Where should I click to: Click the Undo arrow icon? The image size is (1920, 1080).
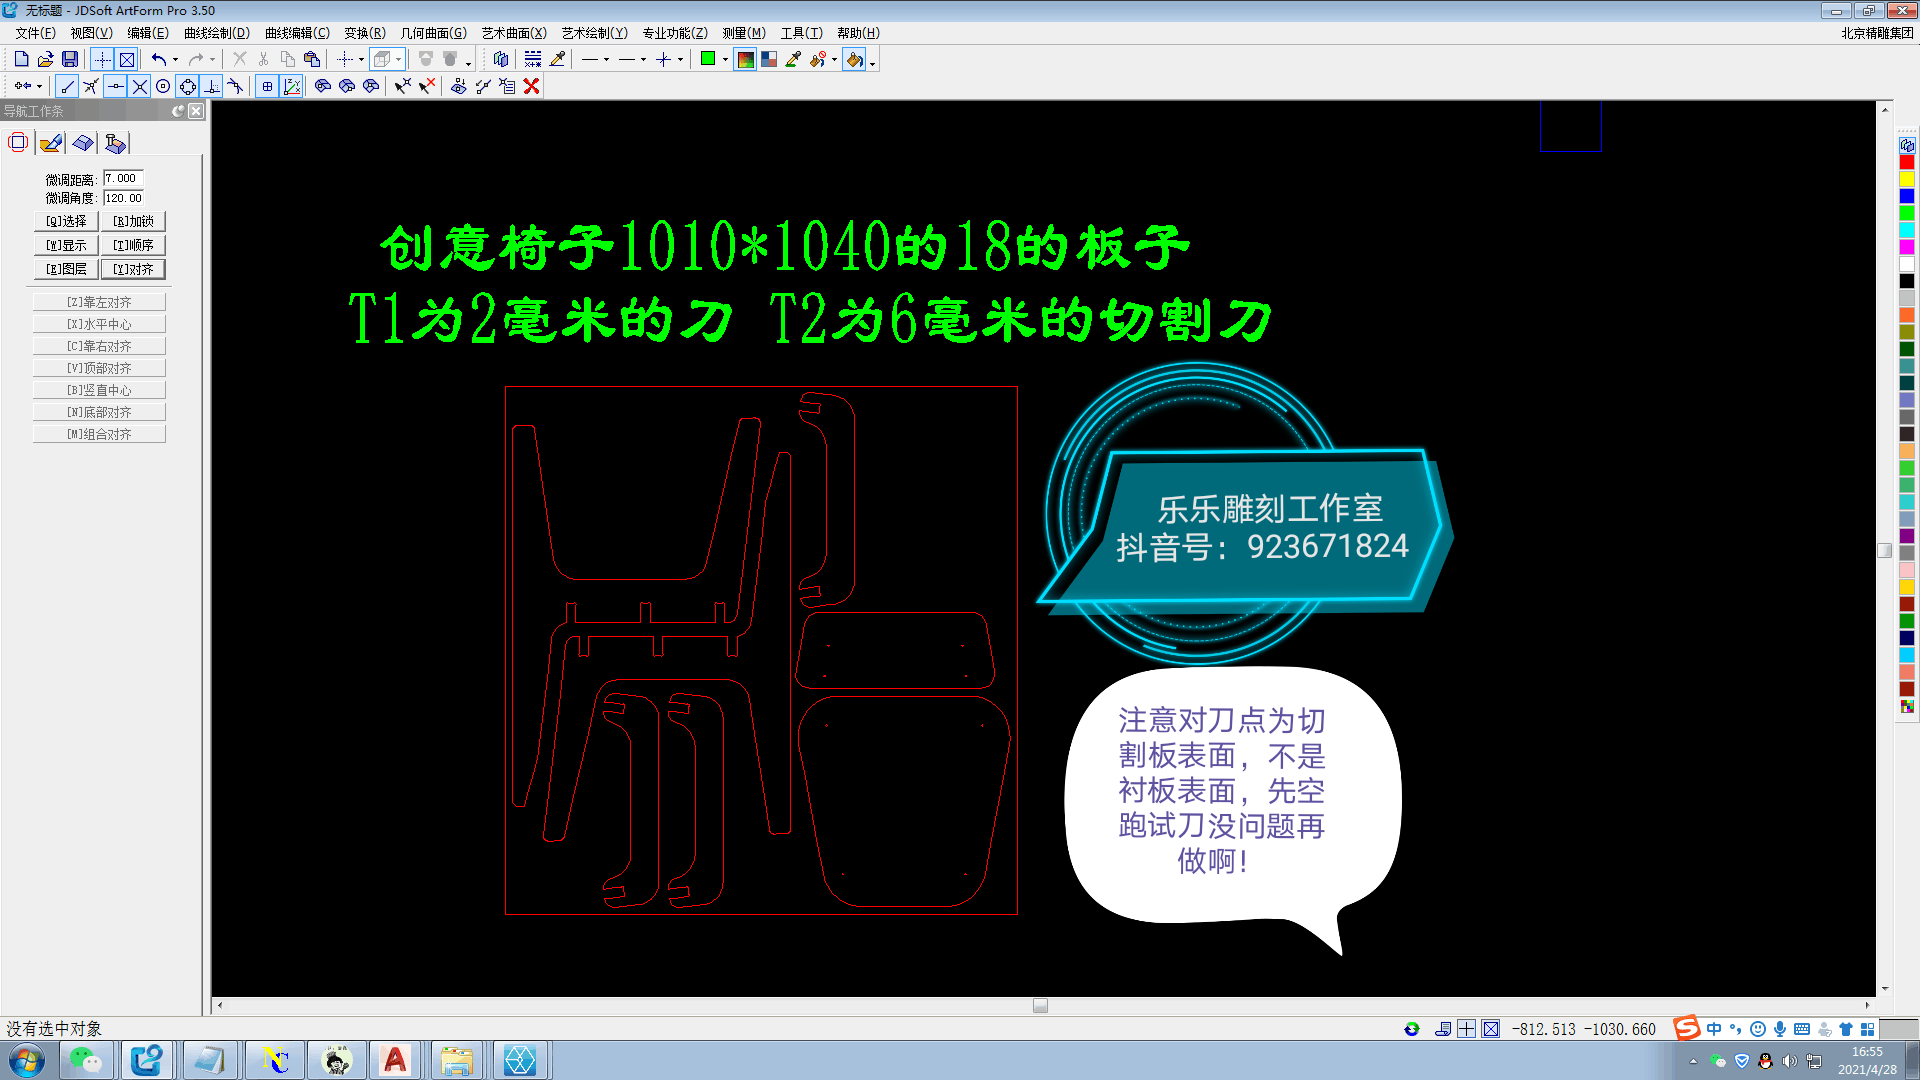coord(158,59)
